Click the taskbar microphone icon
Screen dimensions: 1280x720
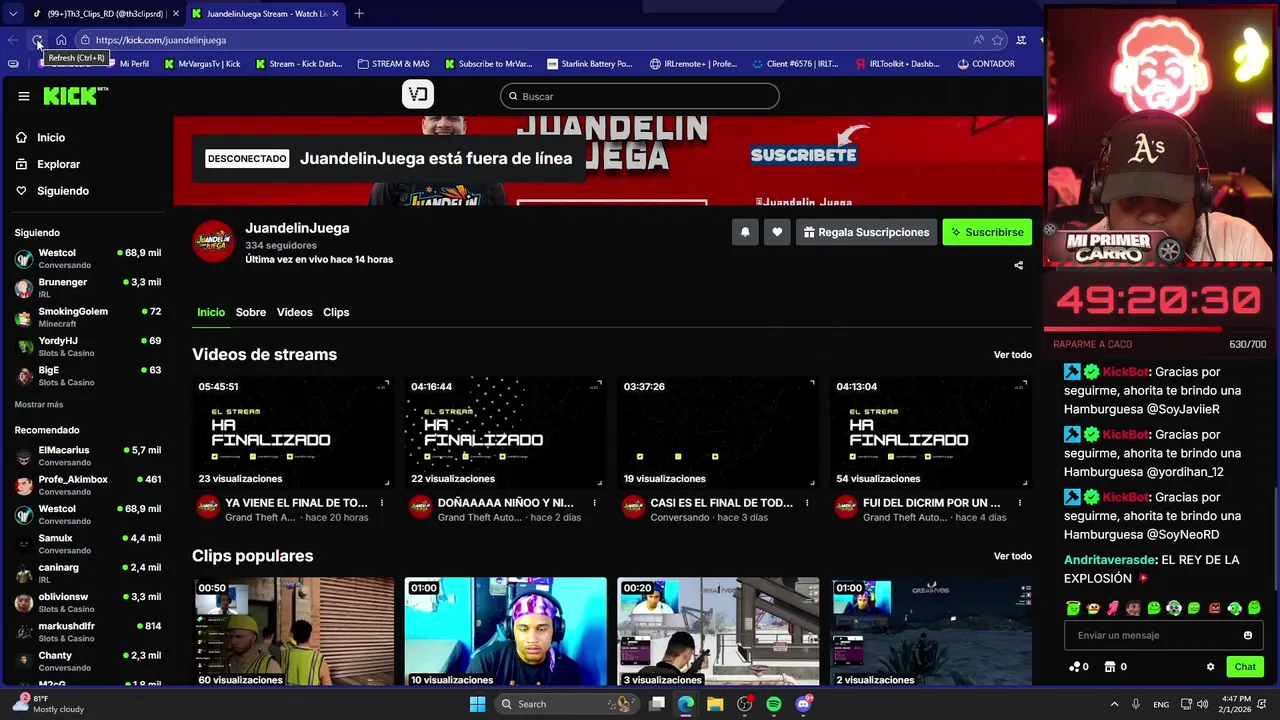[1136, 704]
